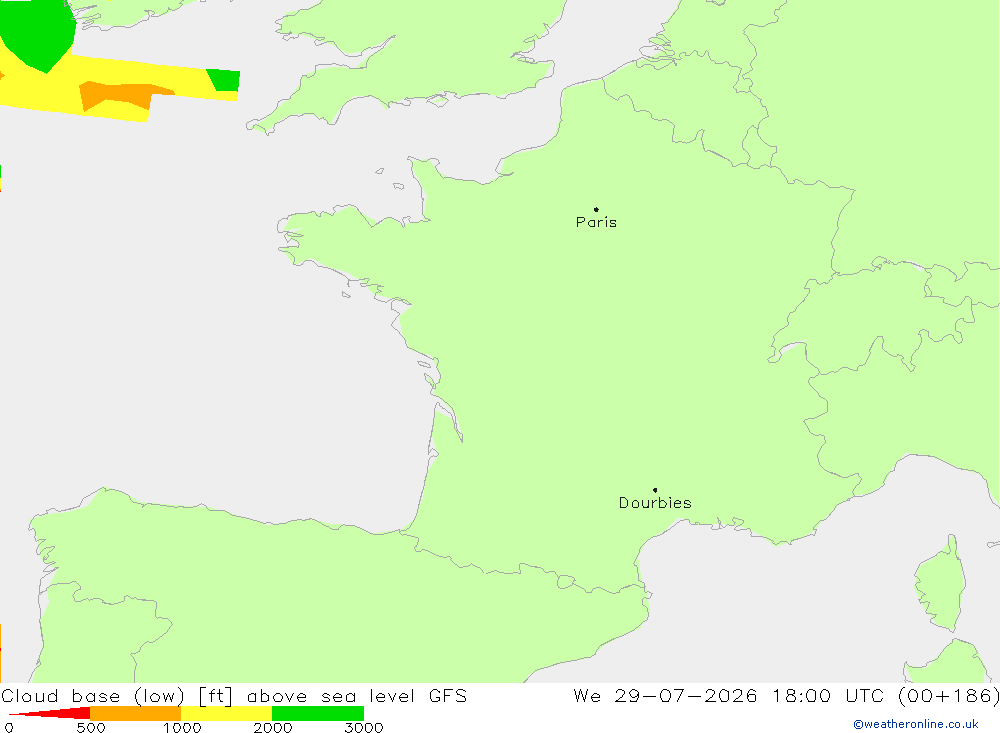Click the '(00+186)' forecast offset text
Viewport: 1000px width, 733px height.
[948, 696]
